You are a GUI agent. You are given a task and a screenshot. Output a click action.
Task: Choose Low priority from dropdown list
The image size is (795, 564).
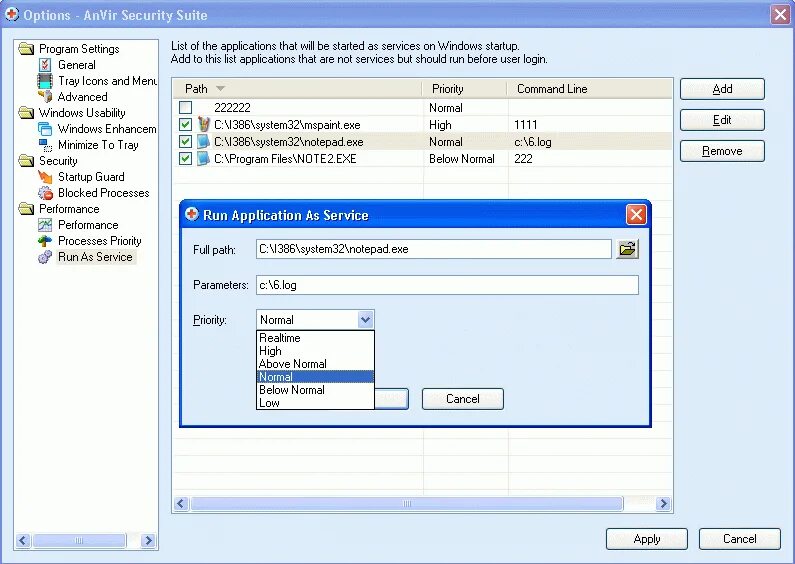point(315,403)
